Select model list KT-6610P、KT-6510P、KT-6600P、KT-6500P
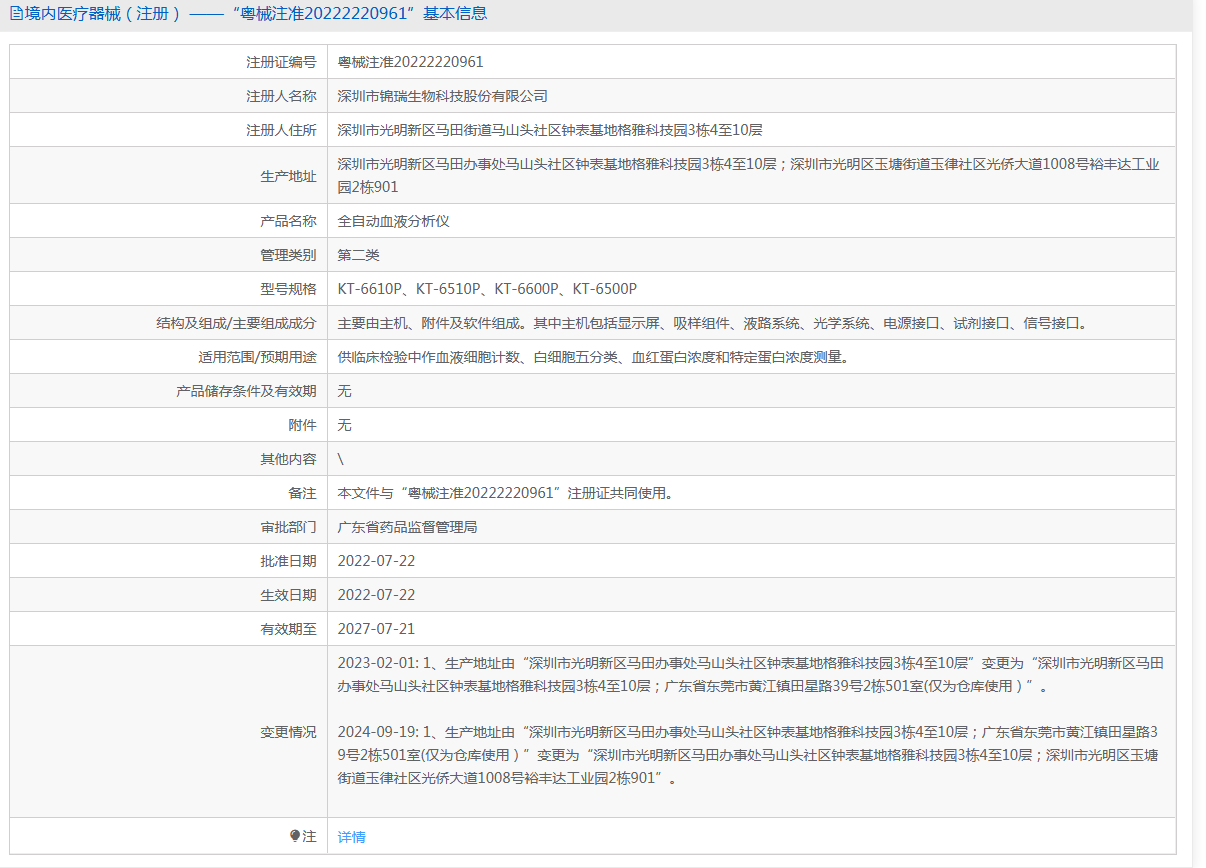 coord(487,289)
